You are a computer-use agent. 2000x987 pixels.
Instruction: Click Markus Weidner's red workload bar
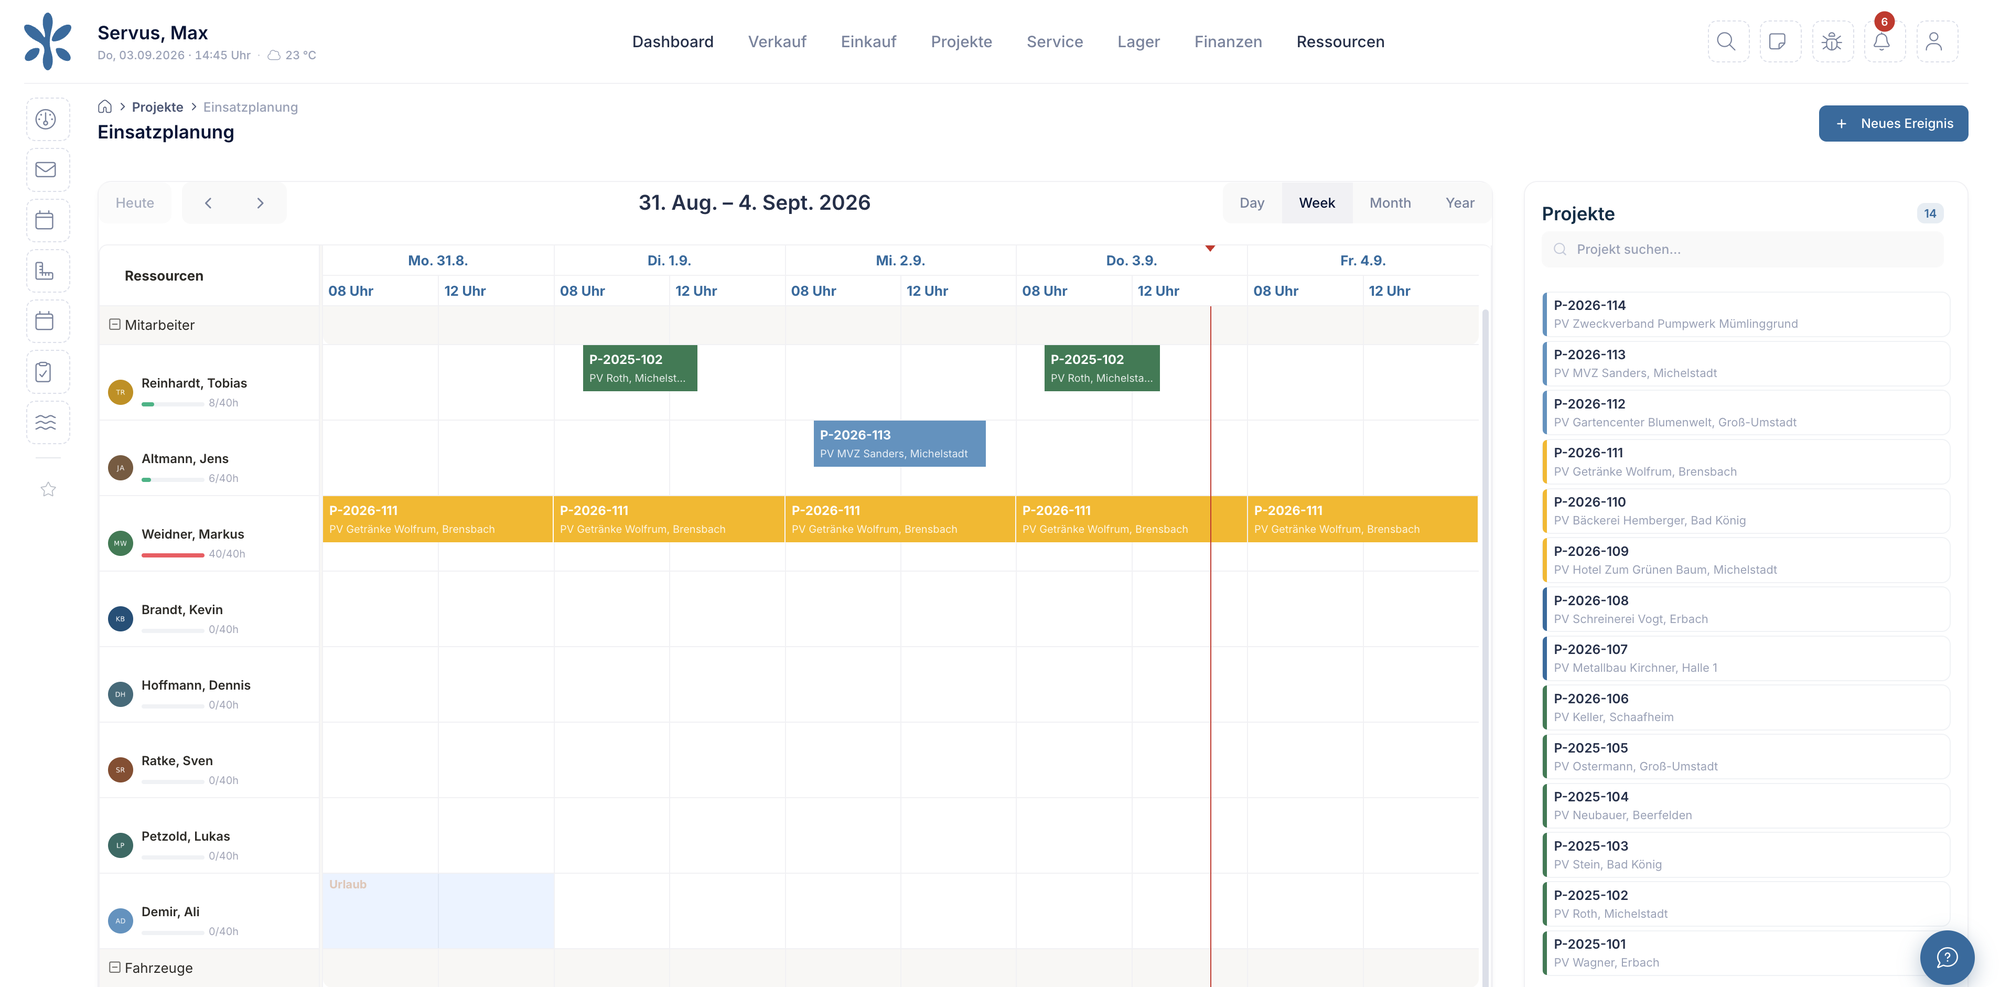pos(173,555)
